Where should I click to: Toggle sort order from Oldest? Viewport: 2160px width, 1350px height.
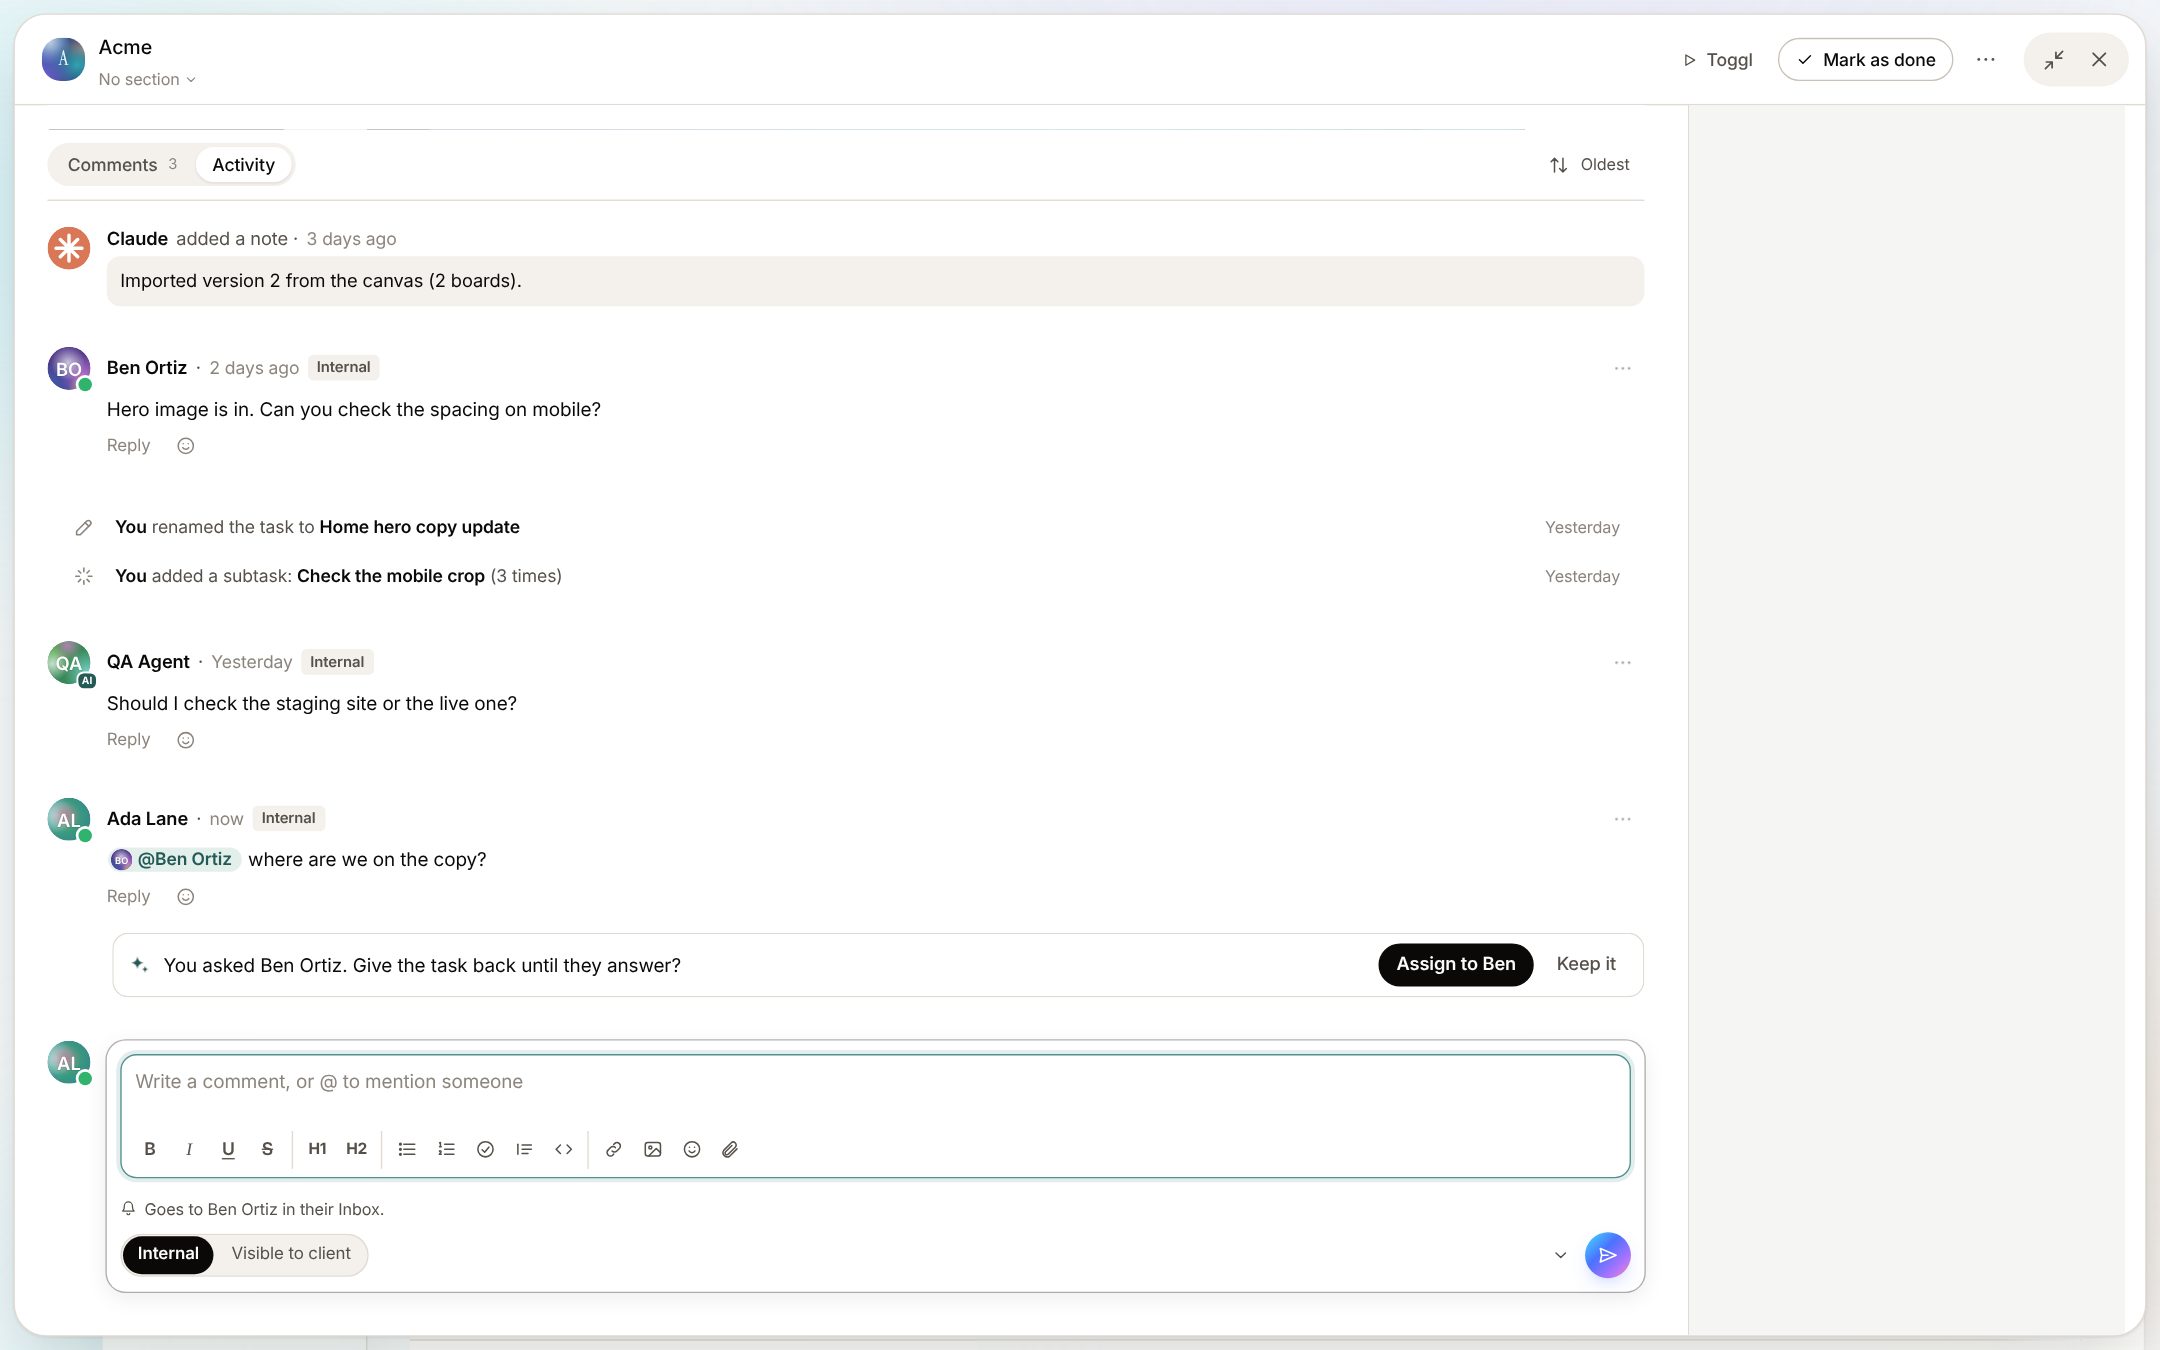(1589, 165)
